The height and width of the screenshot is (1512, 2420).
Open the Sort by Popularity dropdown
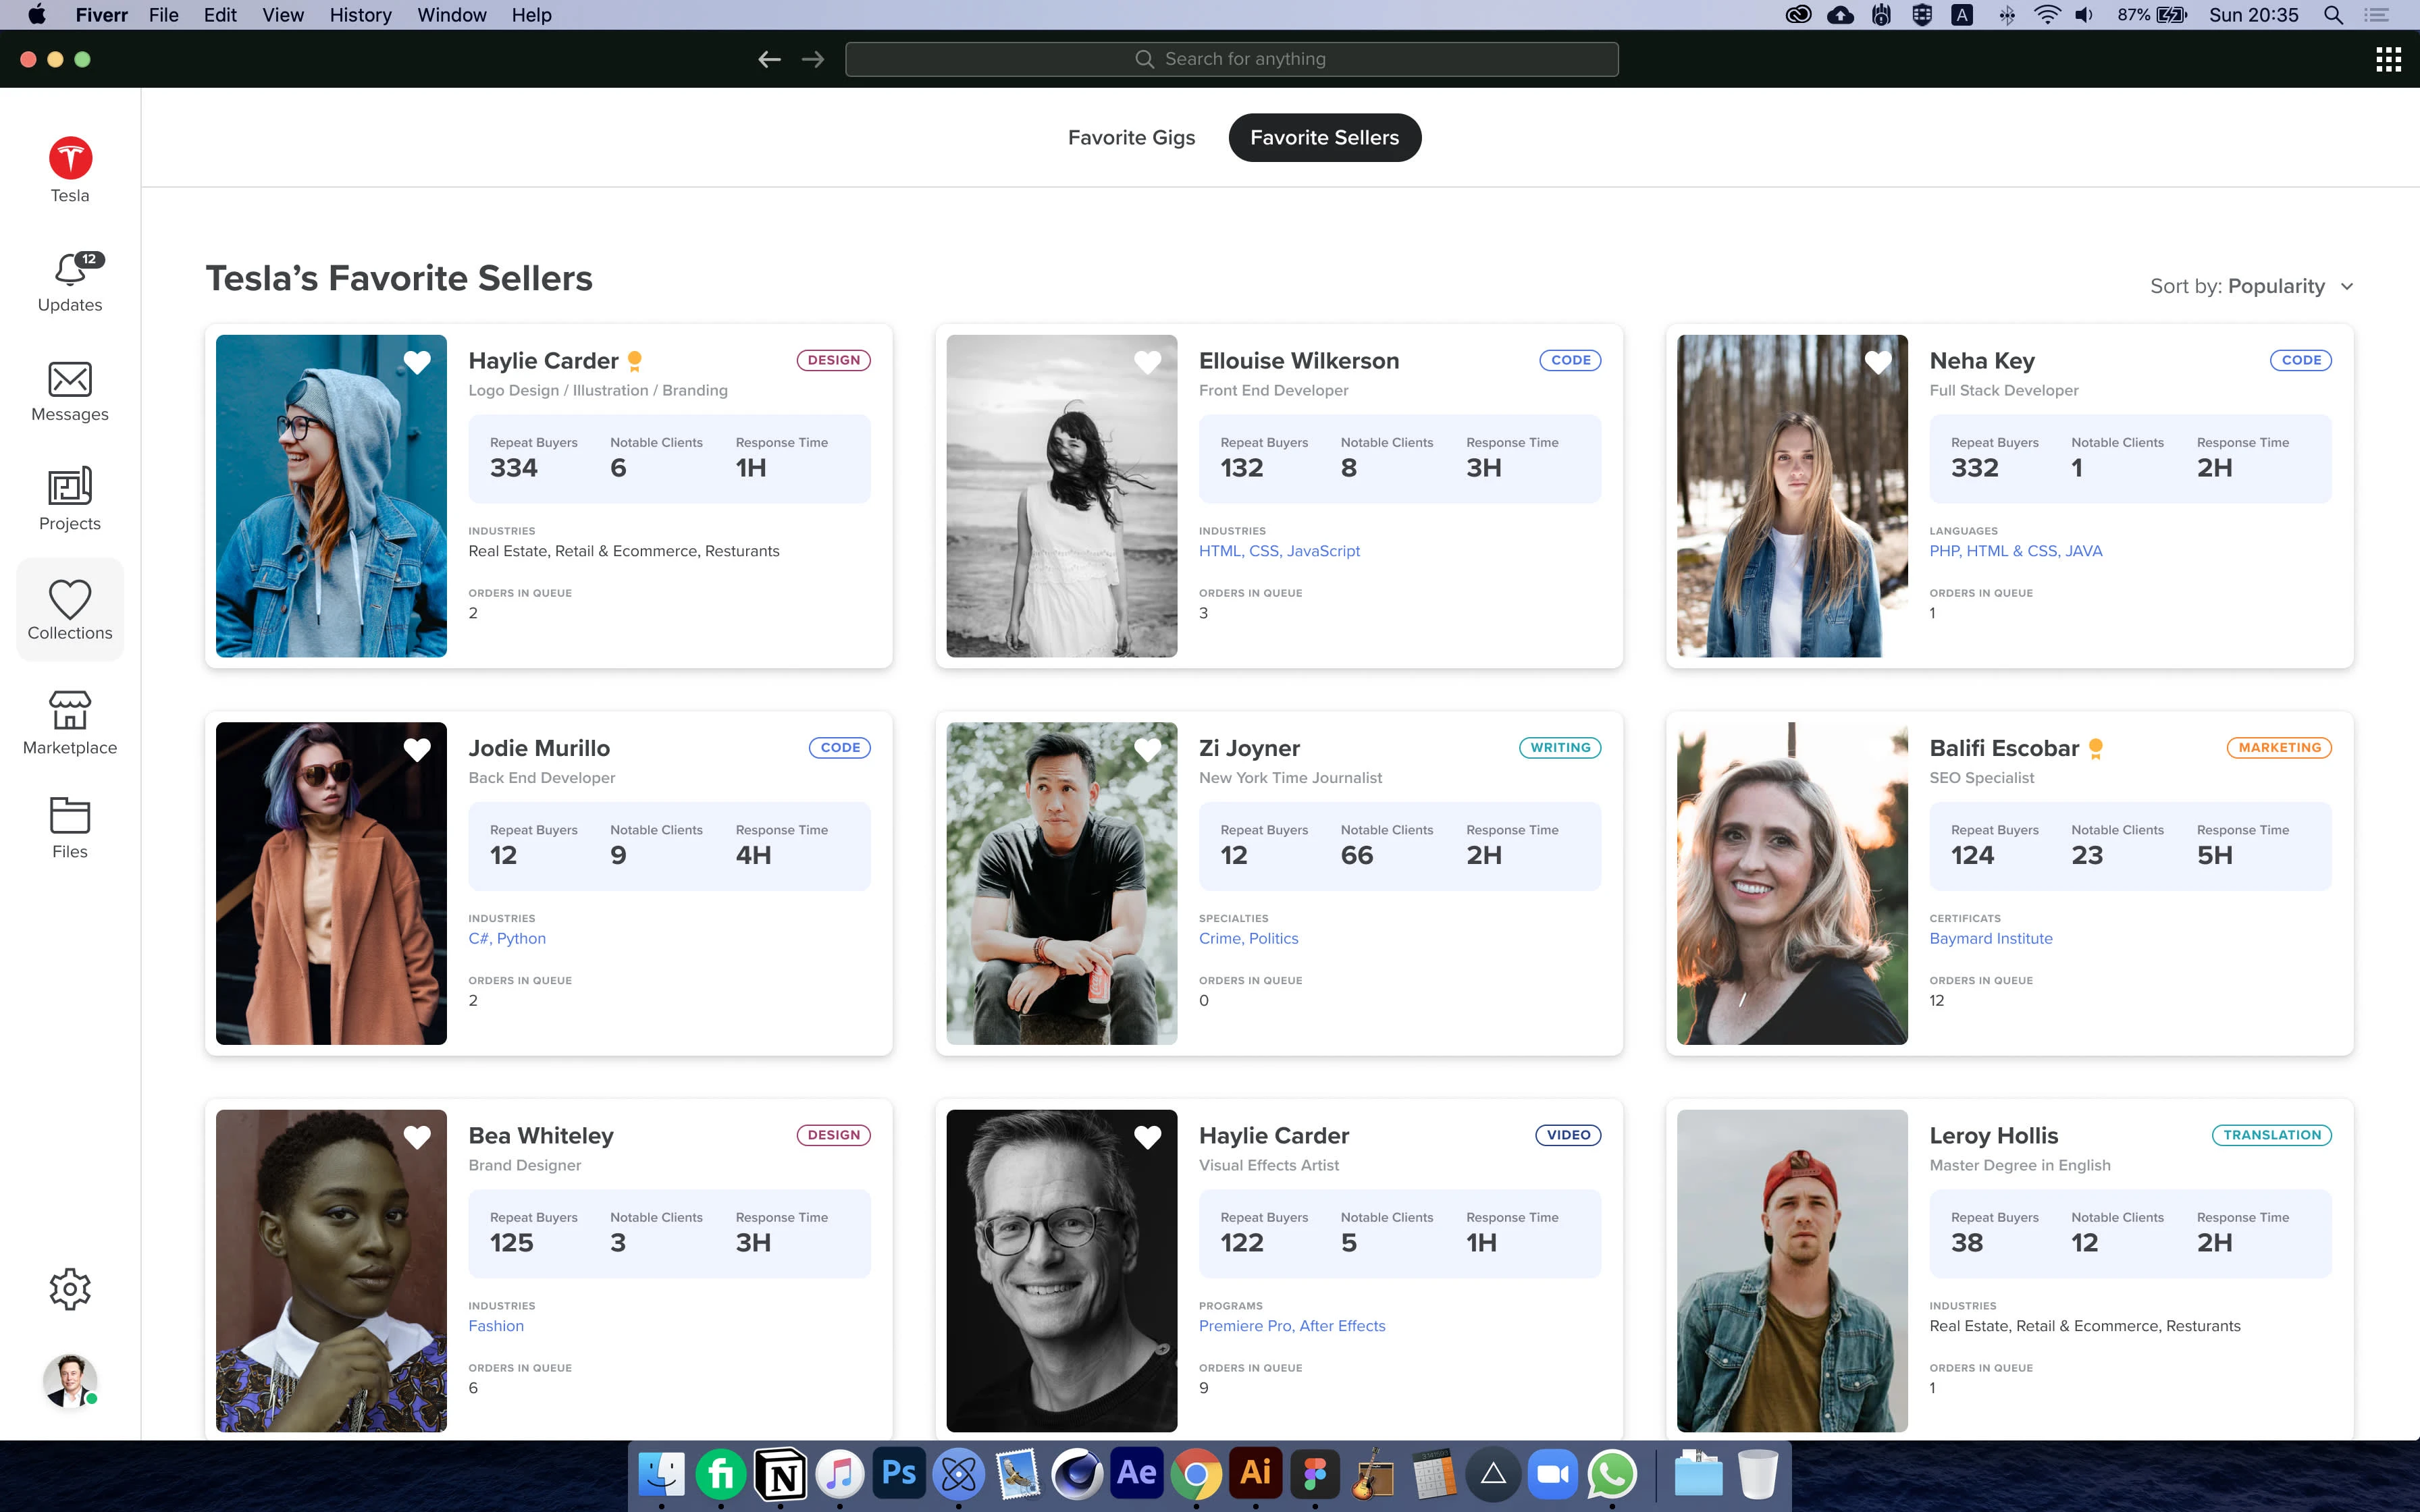[x=2251, y=286]
